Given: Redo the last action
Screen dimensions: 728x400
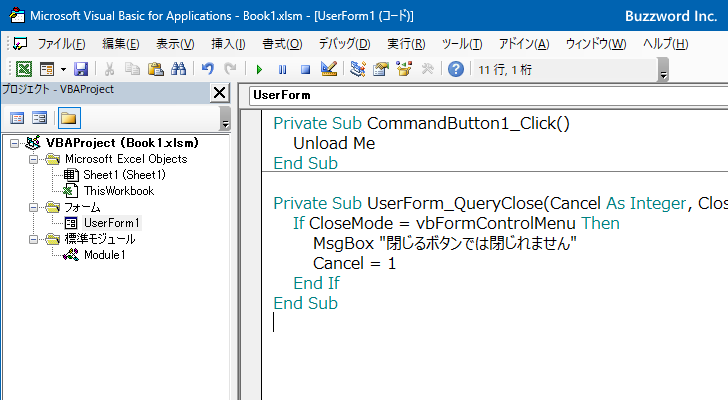Looking at the screenshot, I should coord(230,69).
